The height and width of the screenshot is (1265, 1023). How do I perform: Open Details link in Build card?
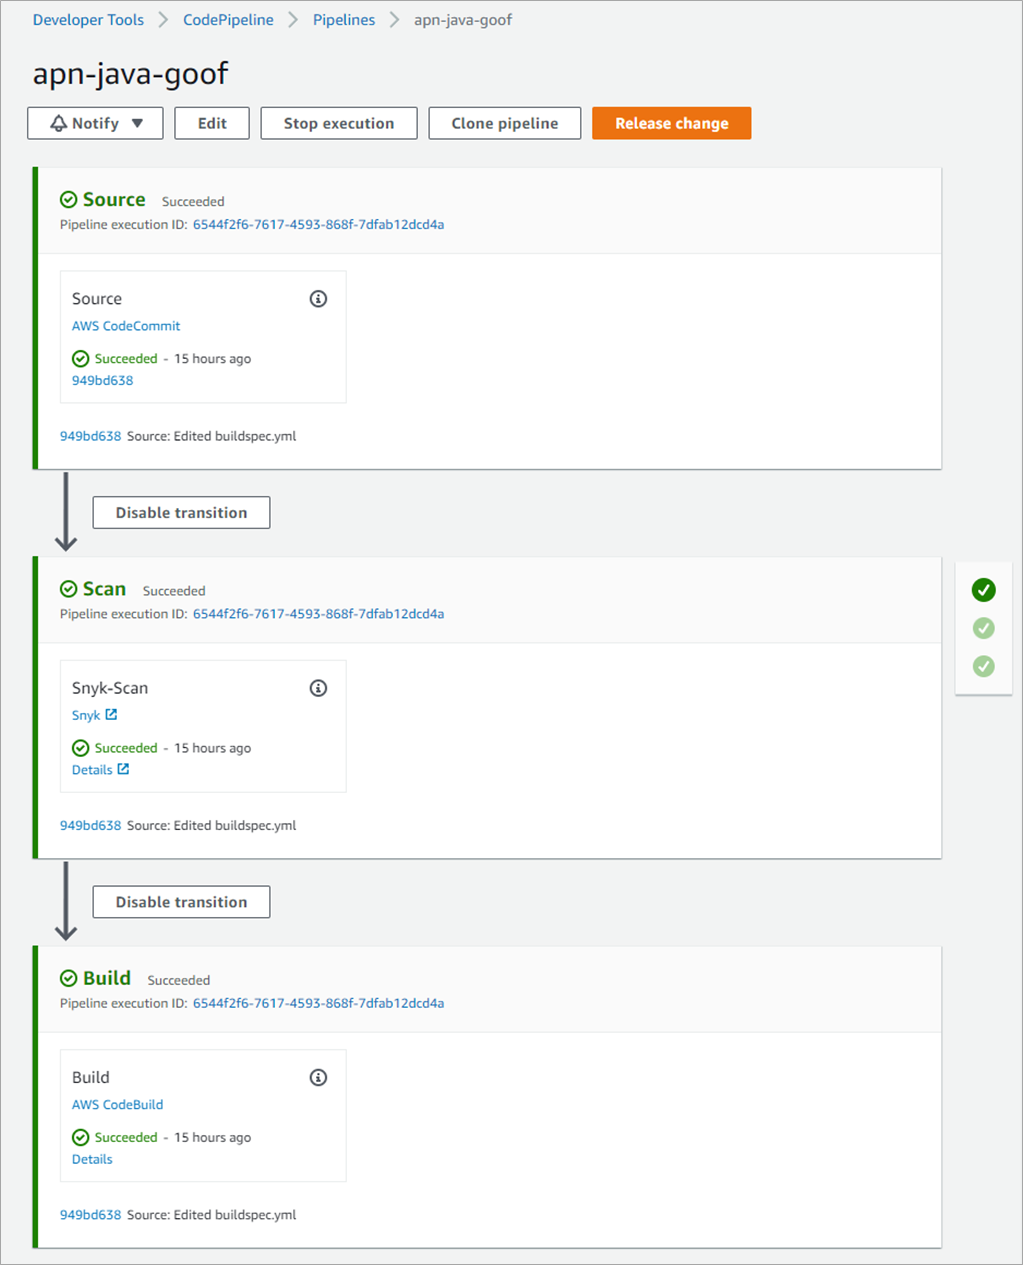click(92, 1159)
